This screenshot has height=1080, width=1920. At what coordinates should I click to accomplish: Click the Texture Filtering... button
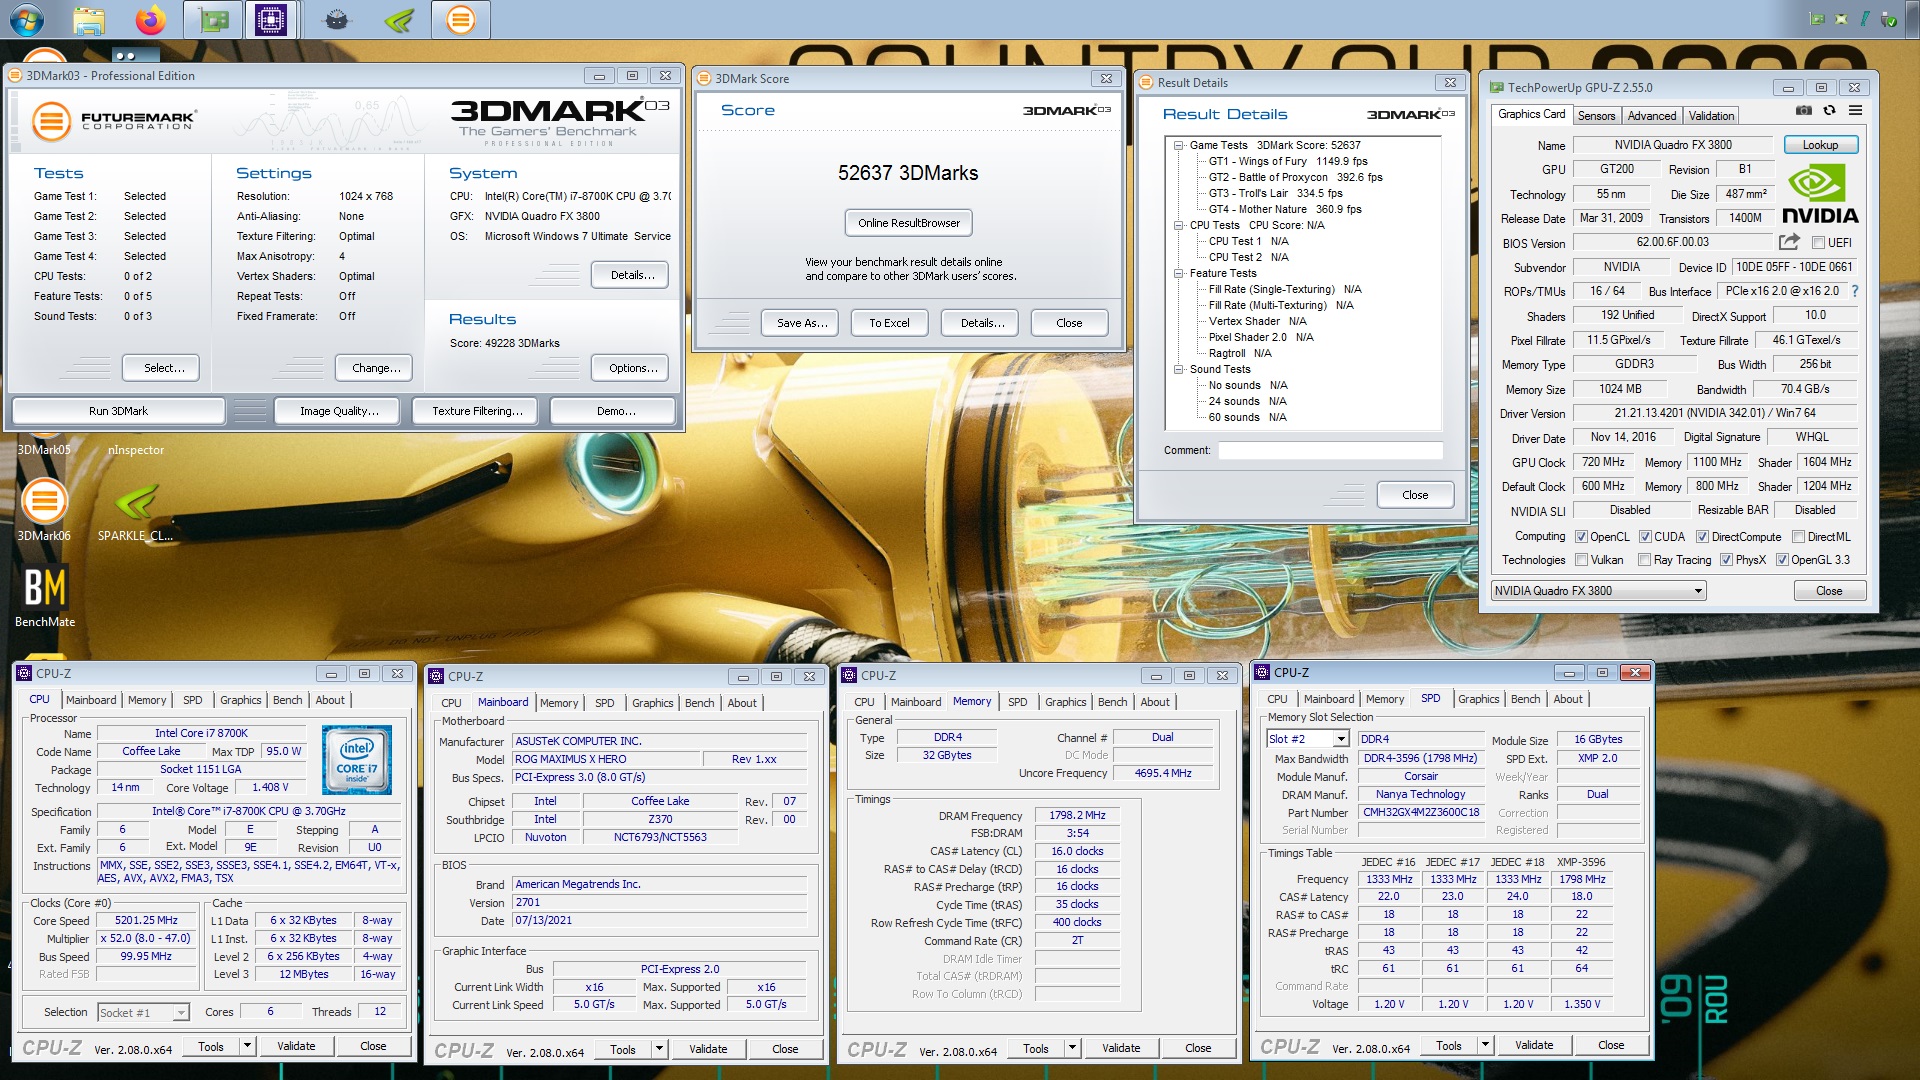click(x=477, y=411)
